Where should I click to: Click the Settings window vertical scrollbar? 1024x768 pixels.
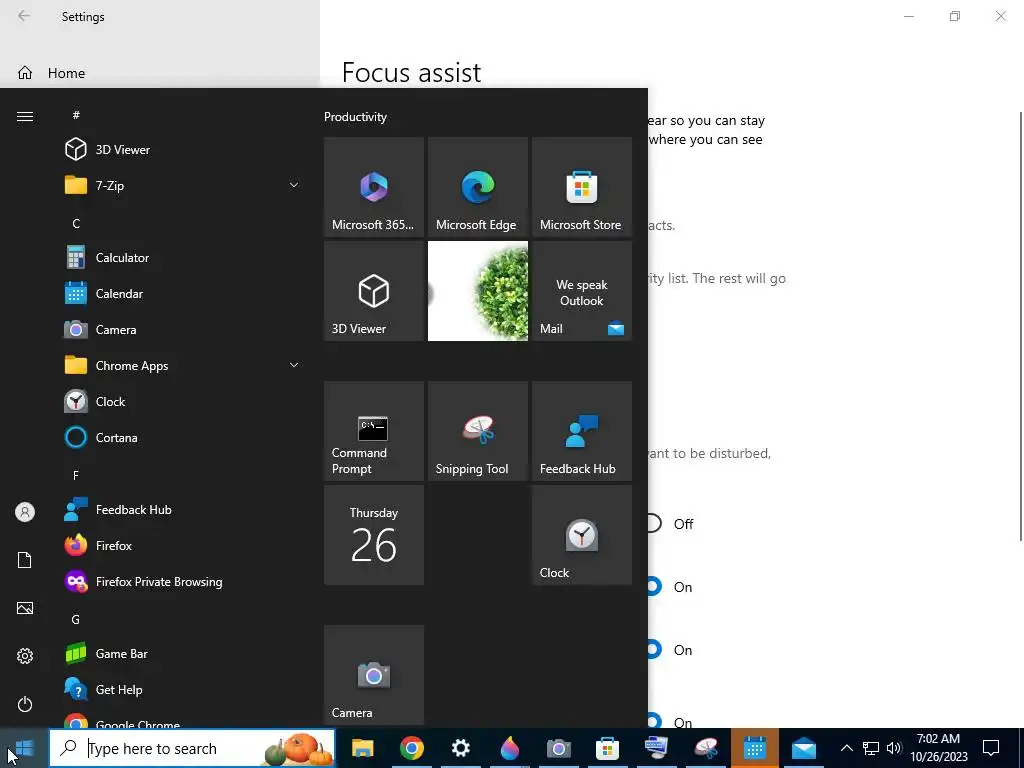(1021, 325)
